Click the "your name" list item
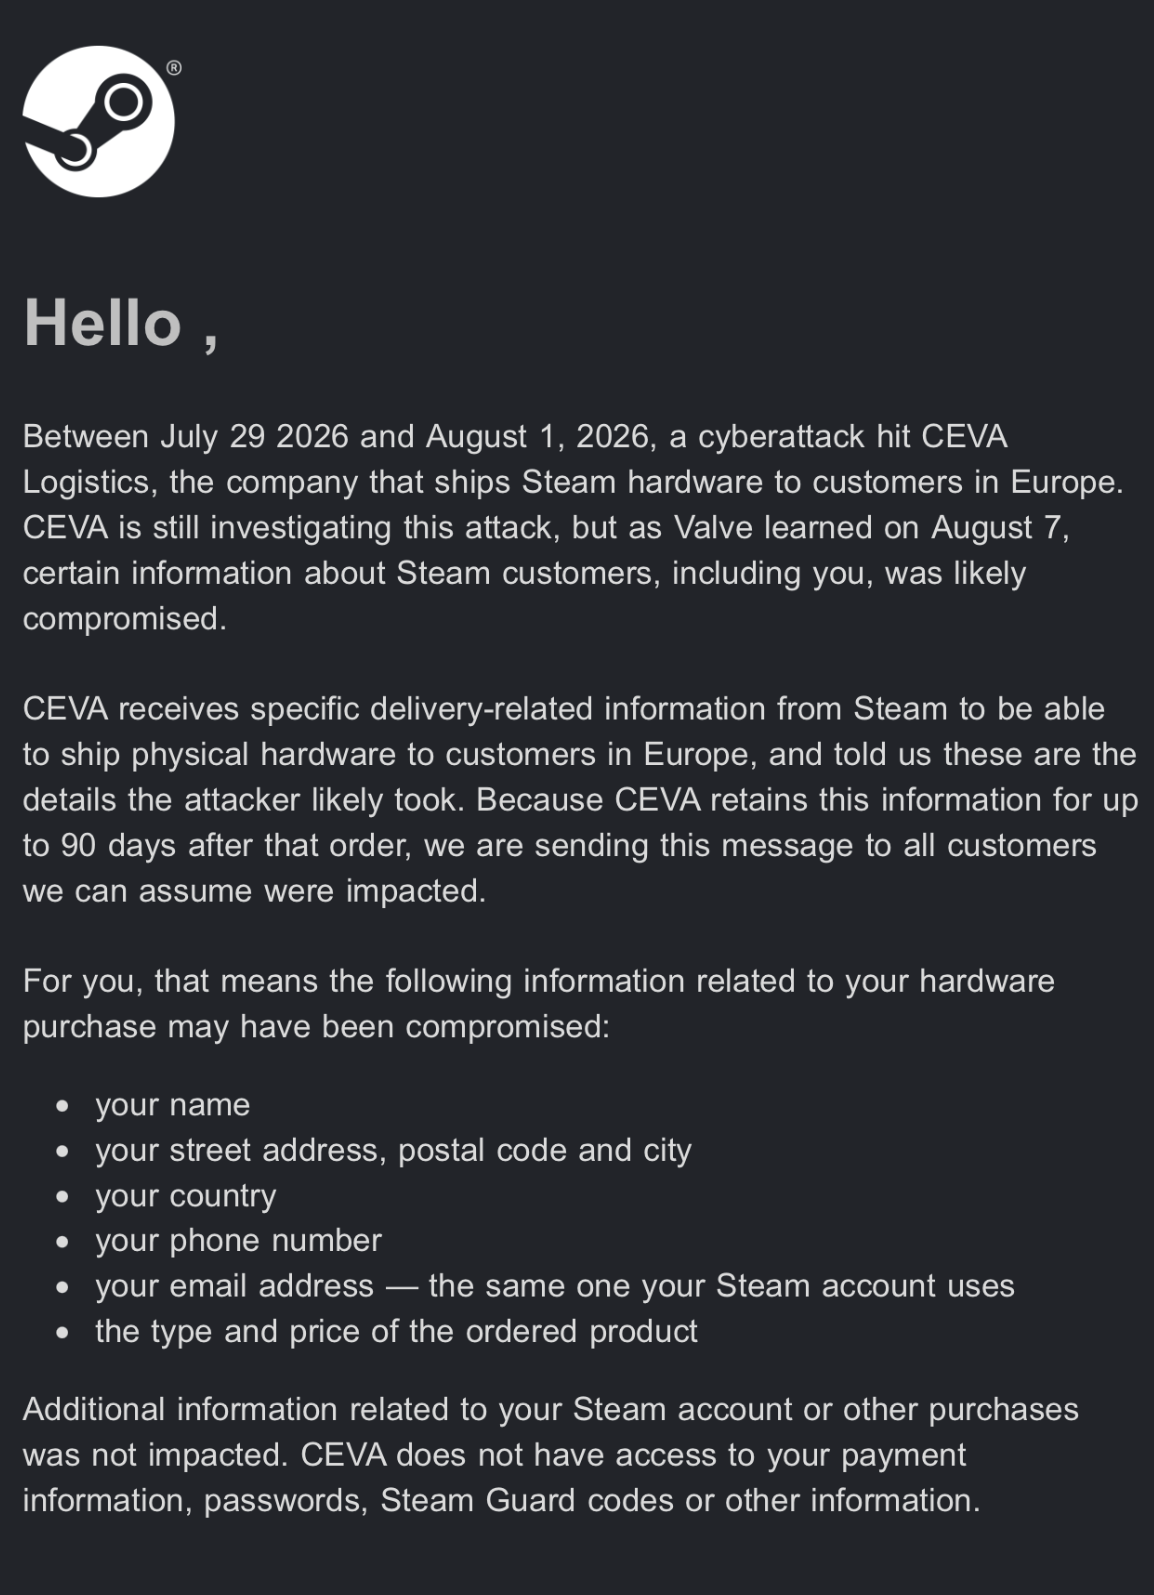 172,1104
